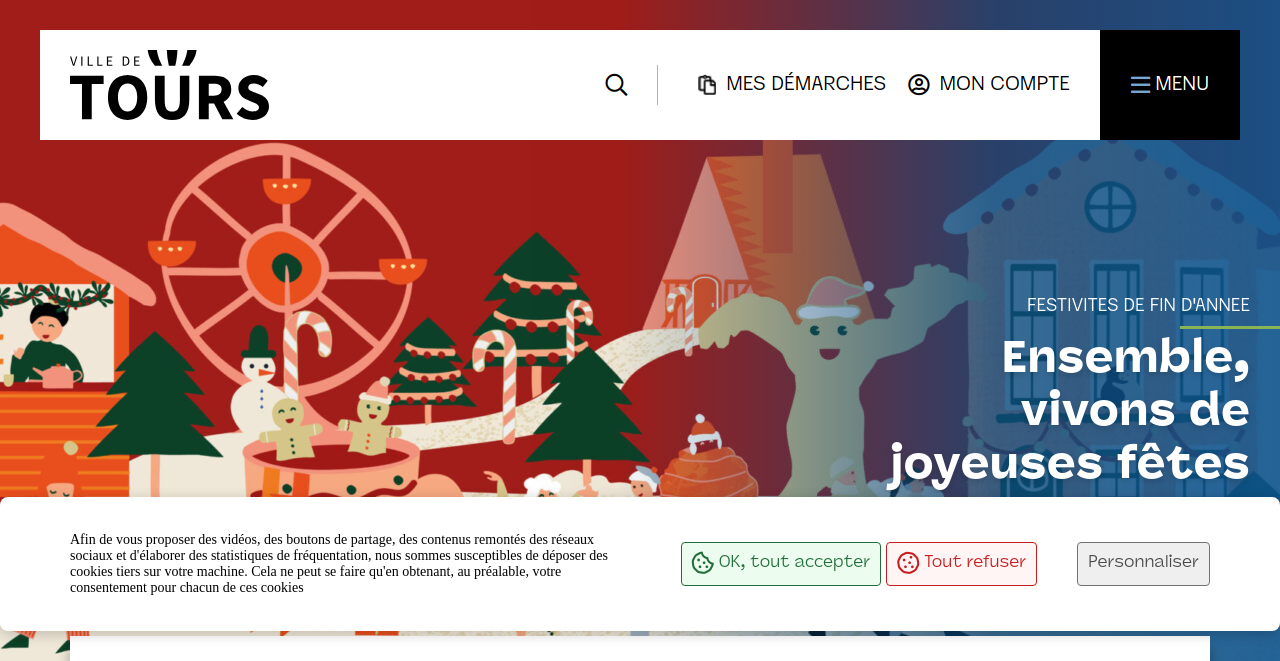The image size is (1280, 661).
Task: Open cookie settings via Personnaliser
Action: (x=1143, y=564)
